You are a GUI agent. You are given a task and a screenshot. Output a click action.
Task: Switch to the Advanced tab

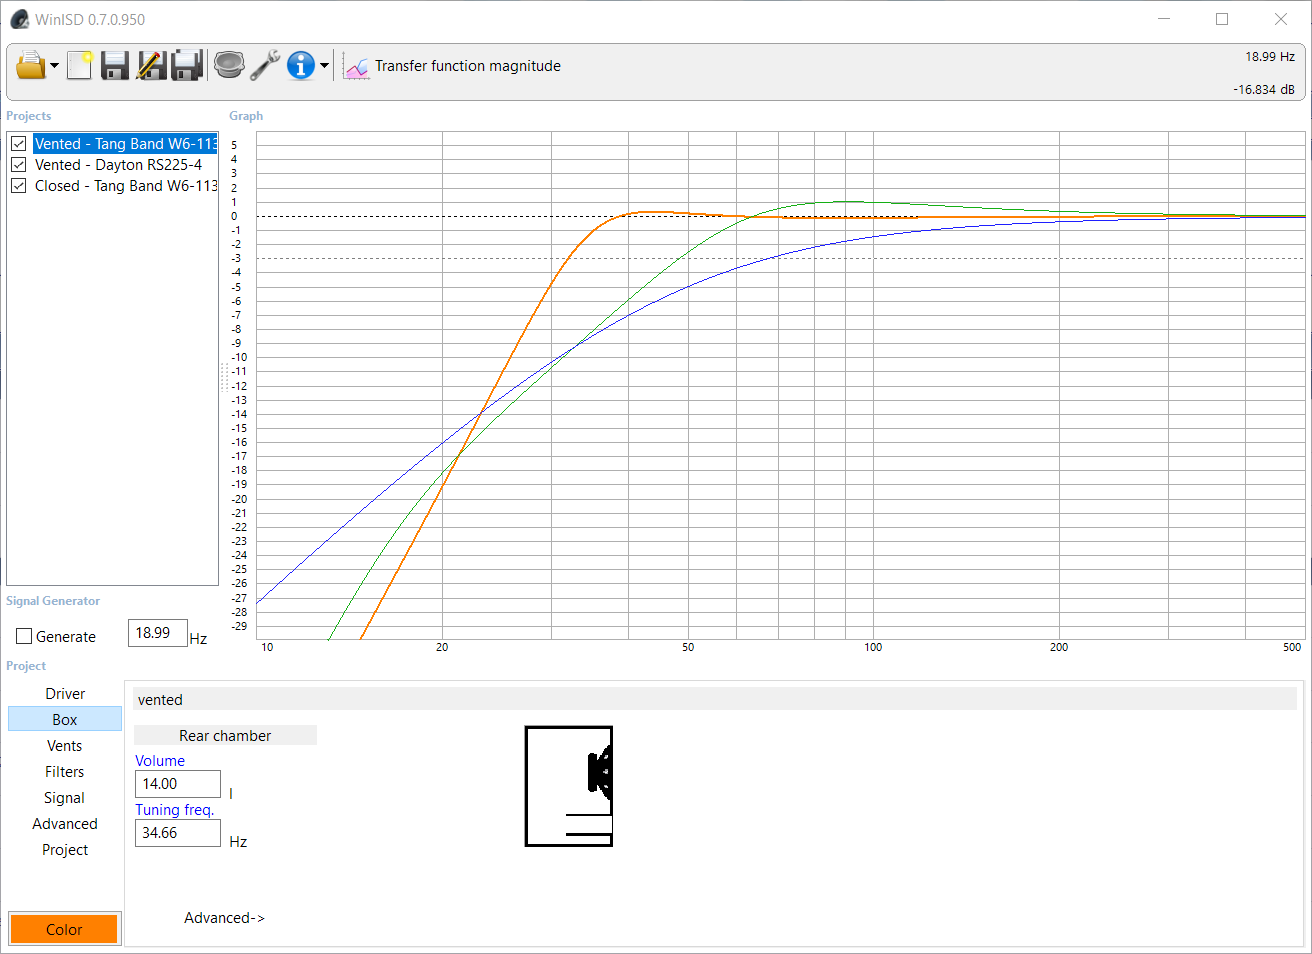tap(65, 824)
